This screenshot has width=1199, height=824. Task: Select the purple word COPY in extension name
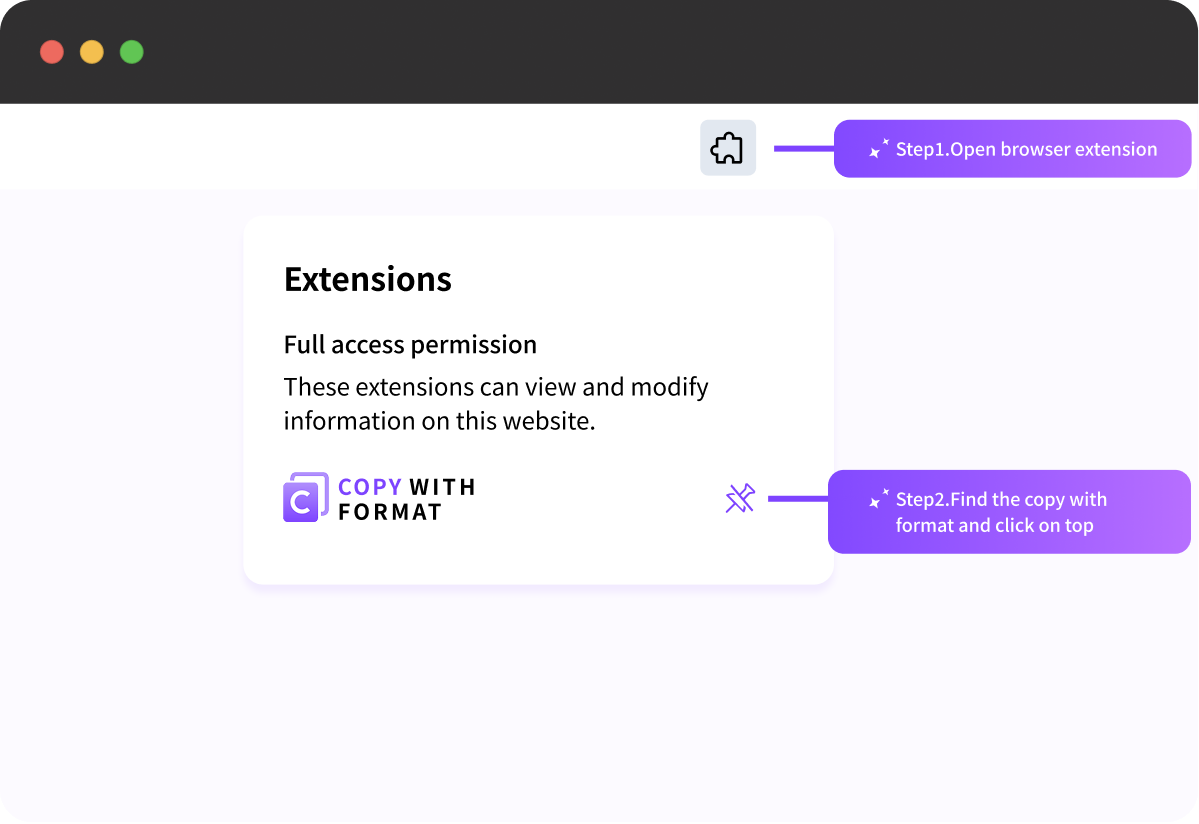(370, 487)
